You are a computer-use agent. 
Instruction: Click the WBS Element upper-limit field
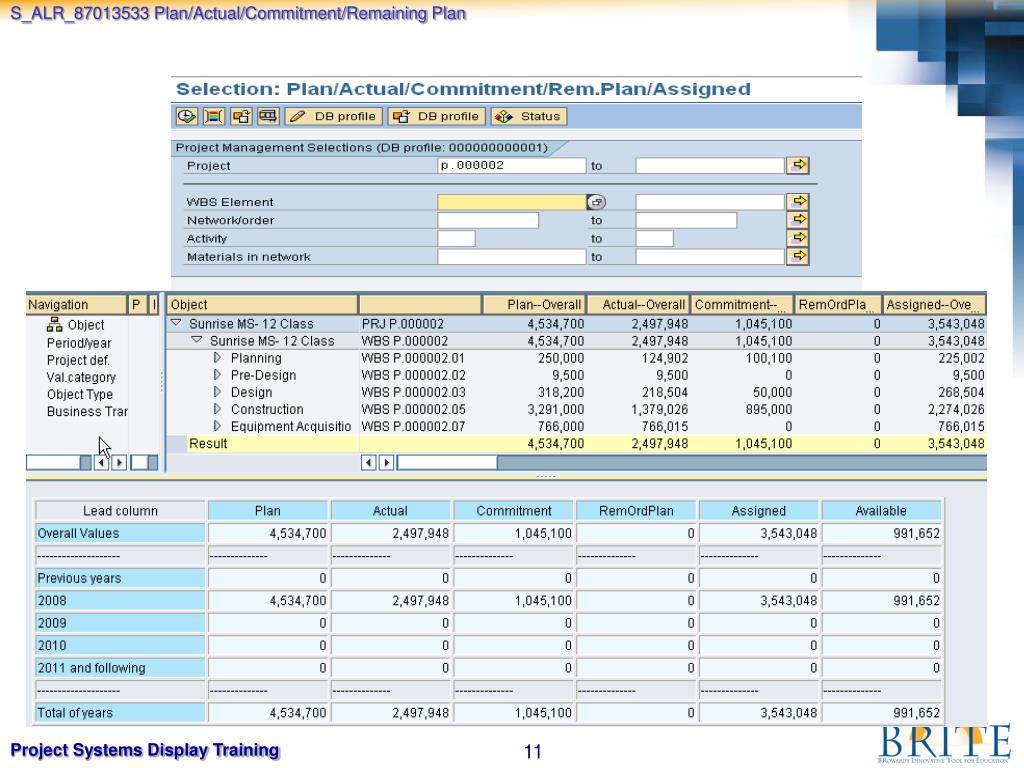click(710, 202)
